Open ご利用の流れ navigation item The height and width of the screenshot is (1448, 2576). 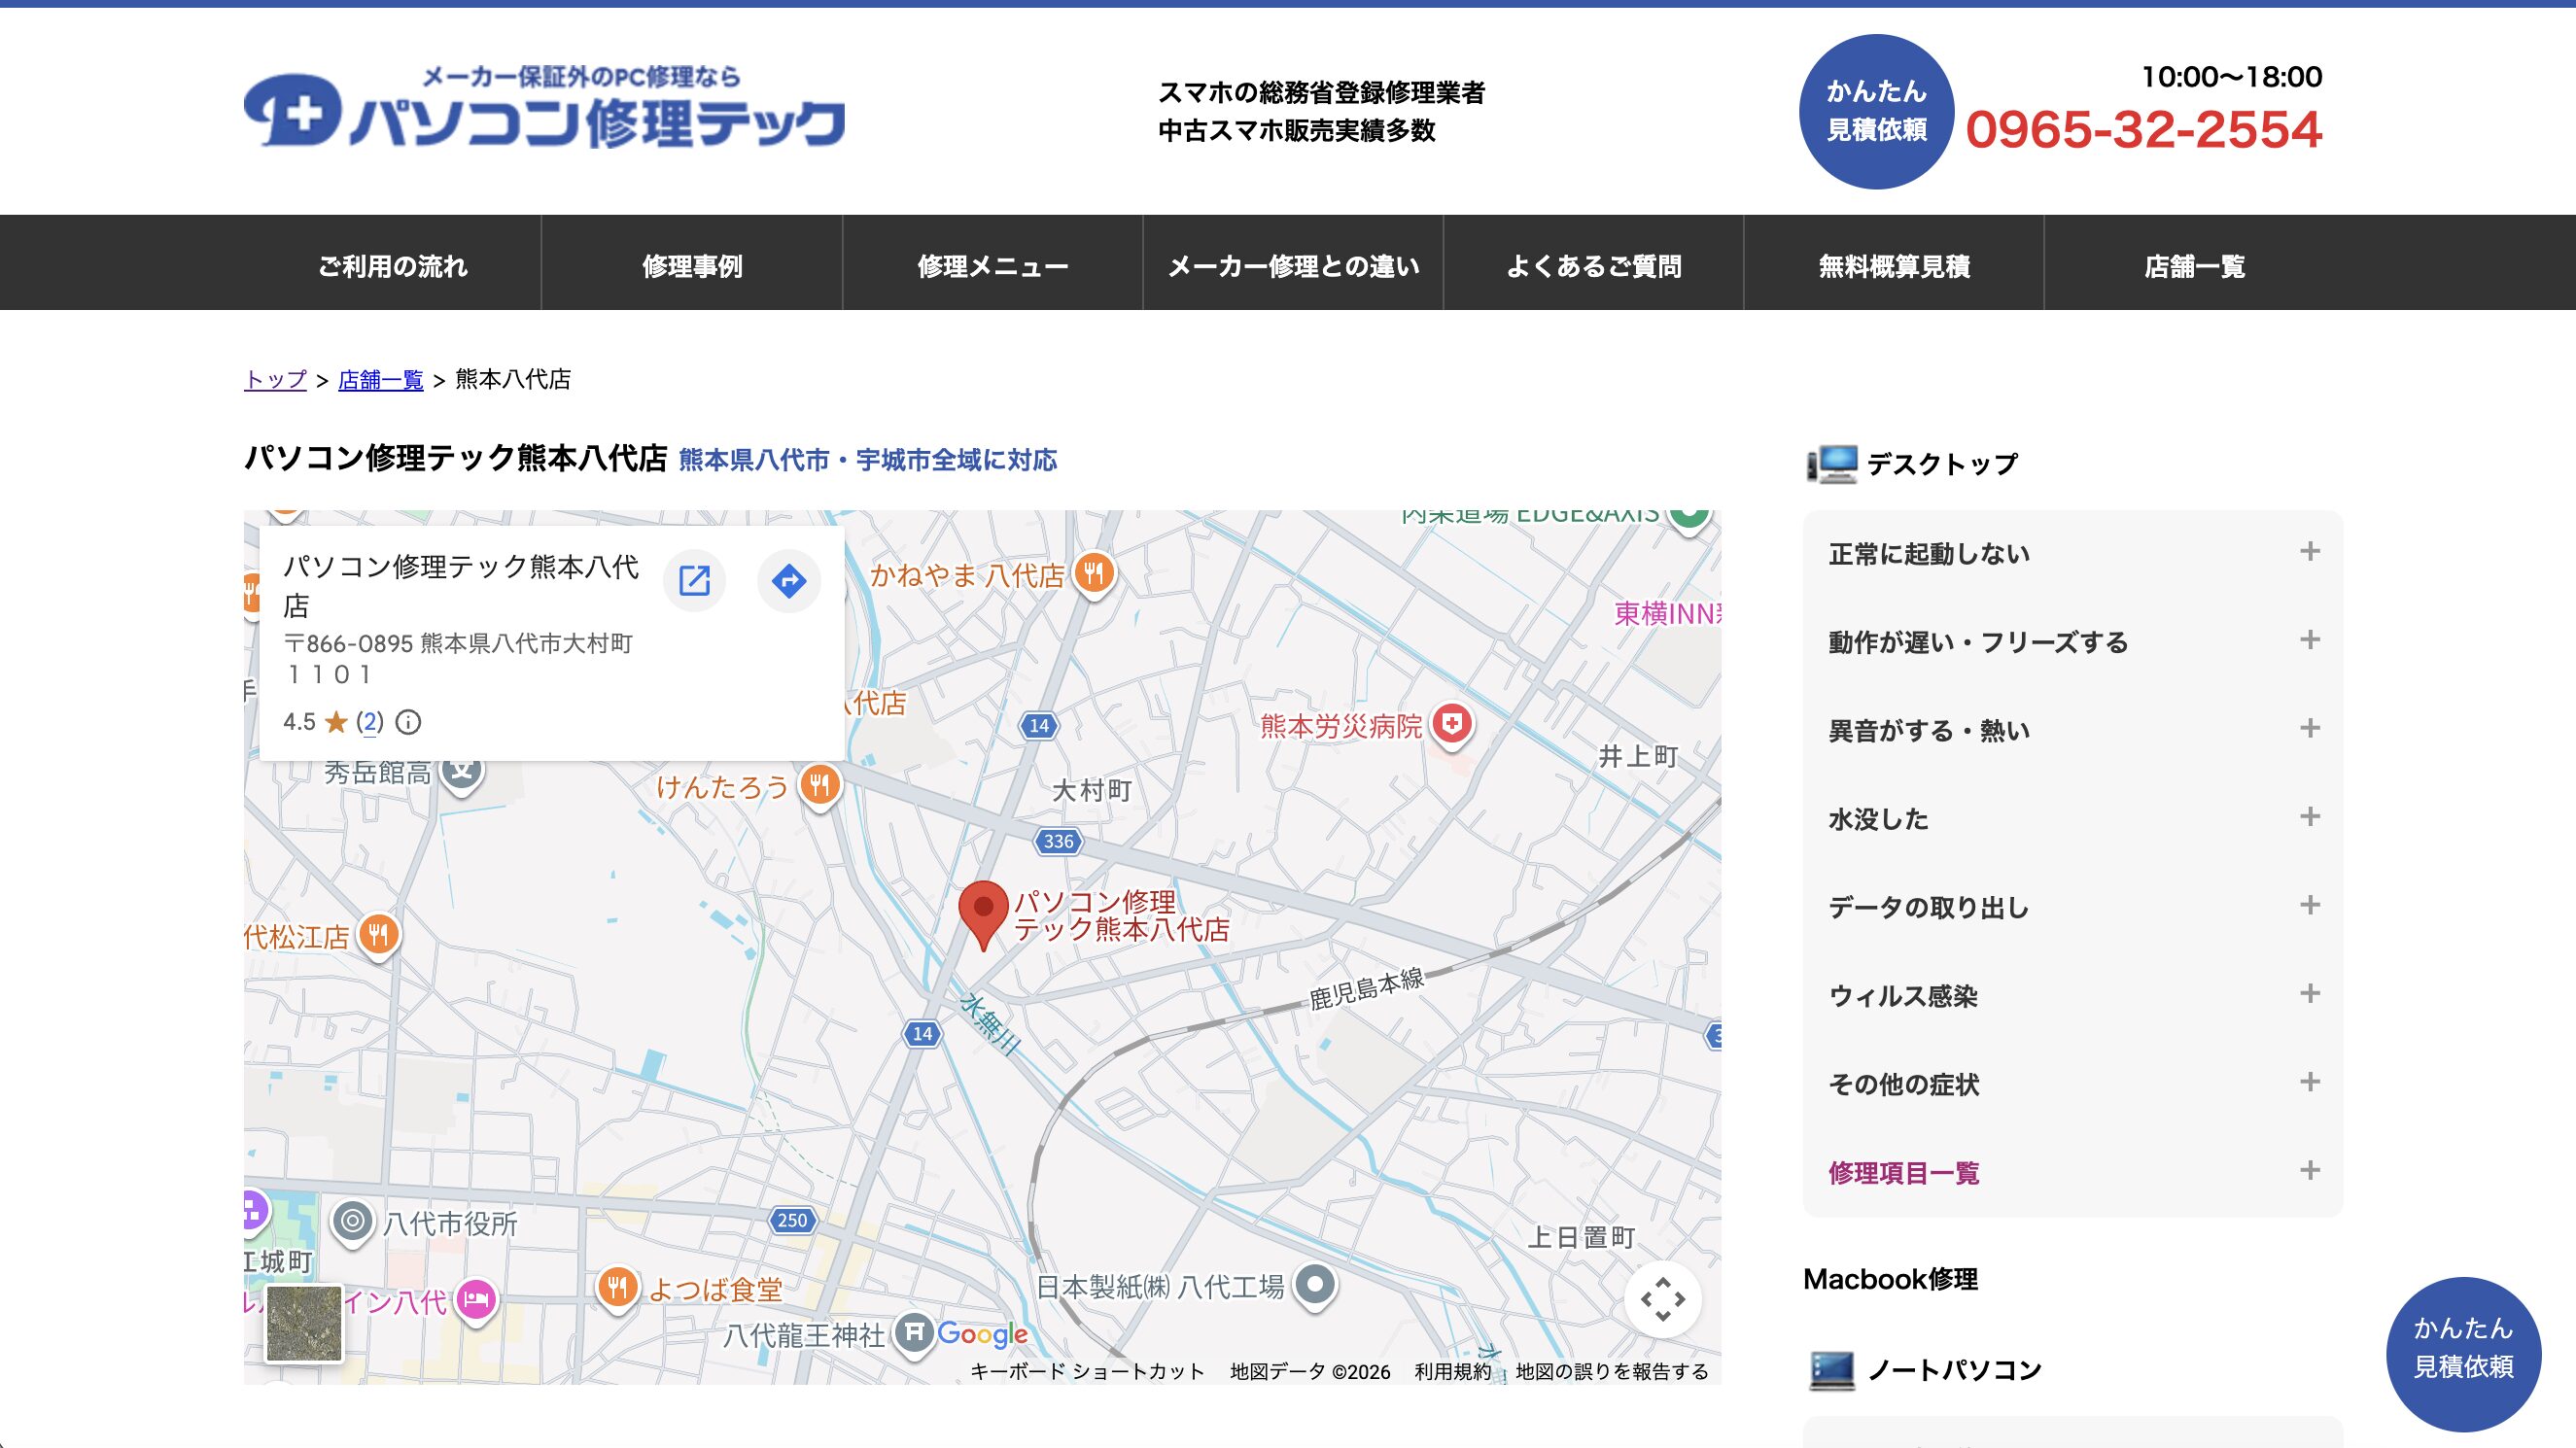pyautogui.click(x=392, y=265)
